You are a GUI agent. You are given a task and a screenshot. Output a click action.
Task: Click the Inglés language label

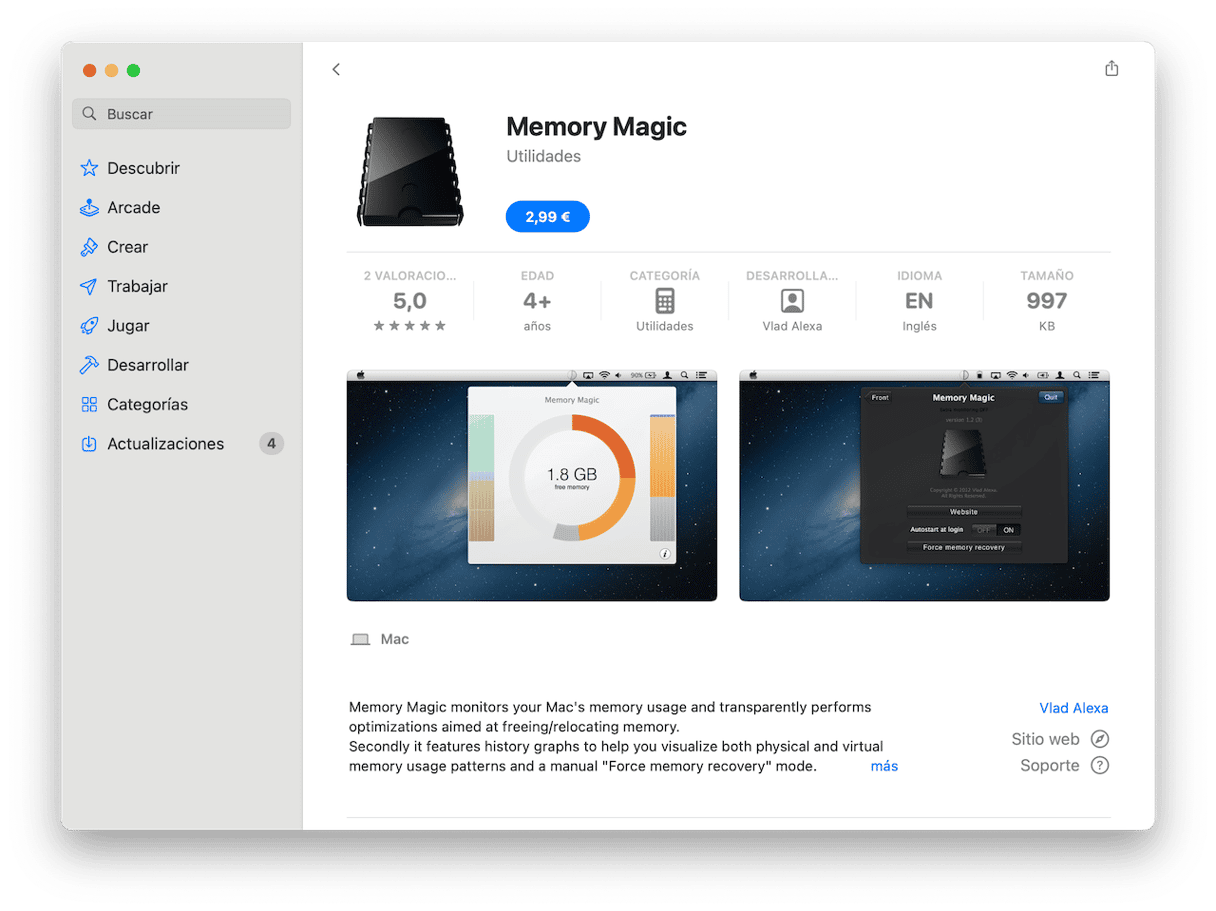pyautogui.click(x=919, y=327)
